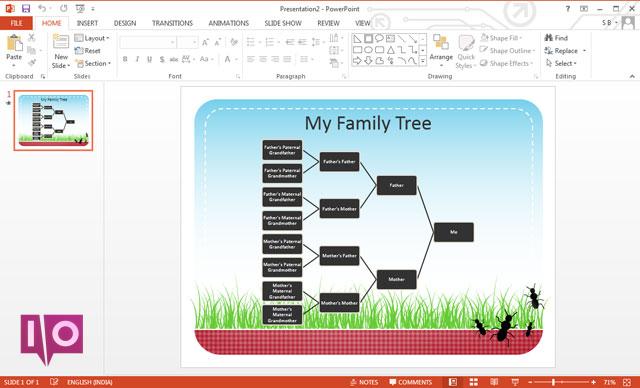Select the Oval shape in gallery
The height and width of the screenshot is (388, 640).
pos(369,50)
